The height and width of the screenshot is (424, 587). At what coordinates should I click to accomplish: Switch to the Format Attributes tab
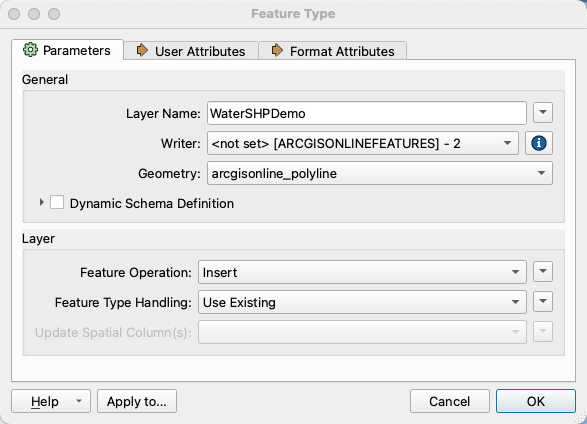click(333, 51)
